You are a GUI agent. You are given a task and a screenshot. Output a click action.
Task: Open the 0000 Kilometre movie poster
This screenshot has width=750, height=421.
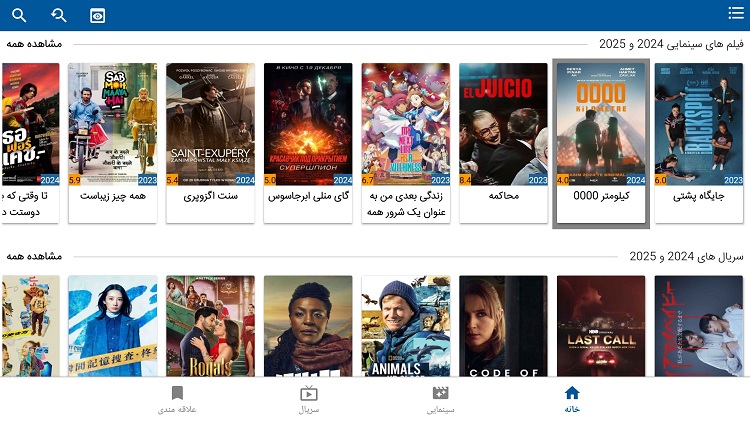(x=601, y=124)
